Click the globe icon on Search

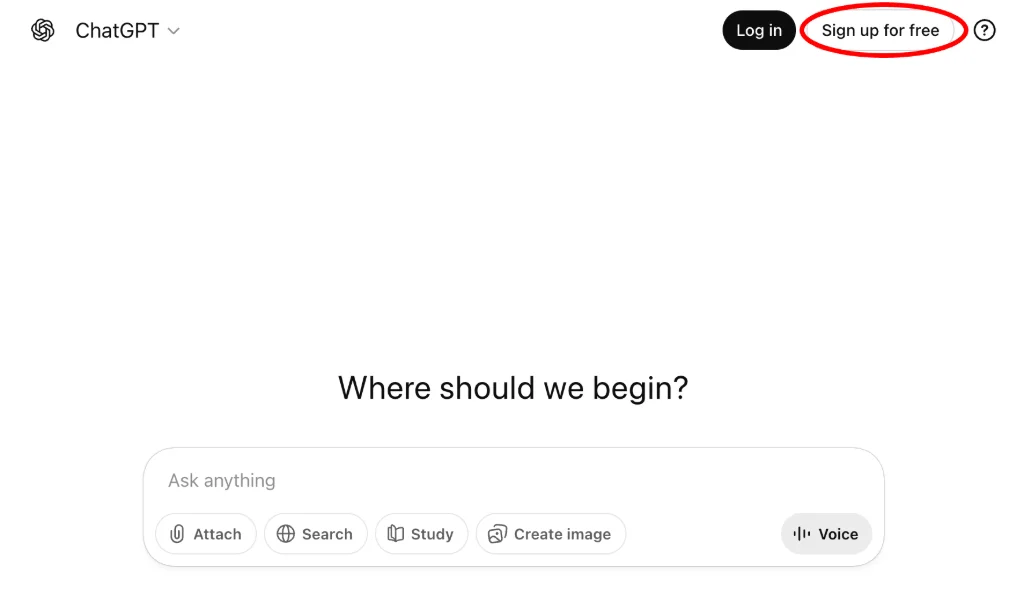[x=286, y=534]
